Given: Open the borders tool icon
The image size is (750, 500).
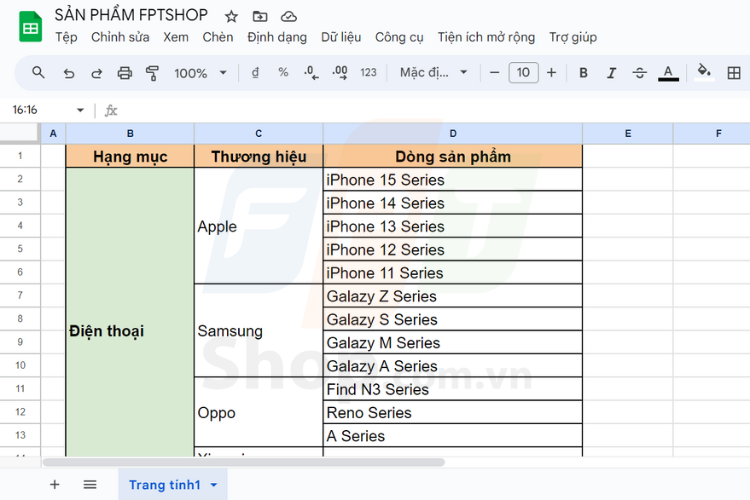Looking at the screenshot, I should click(734, 73).
